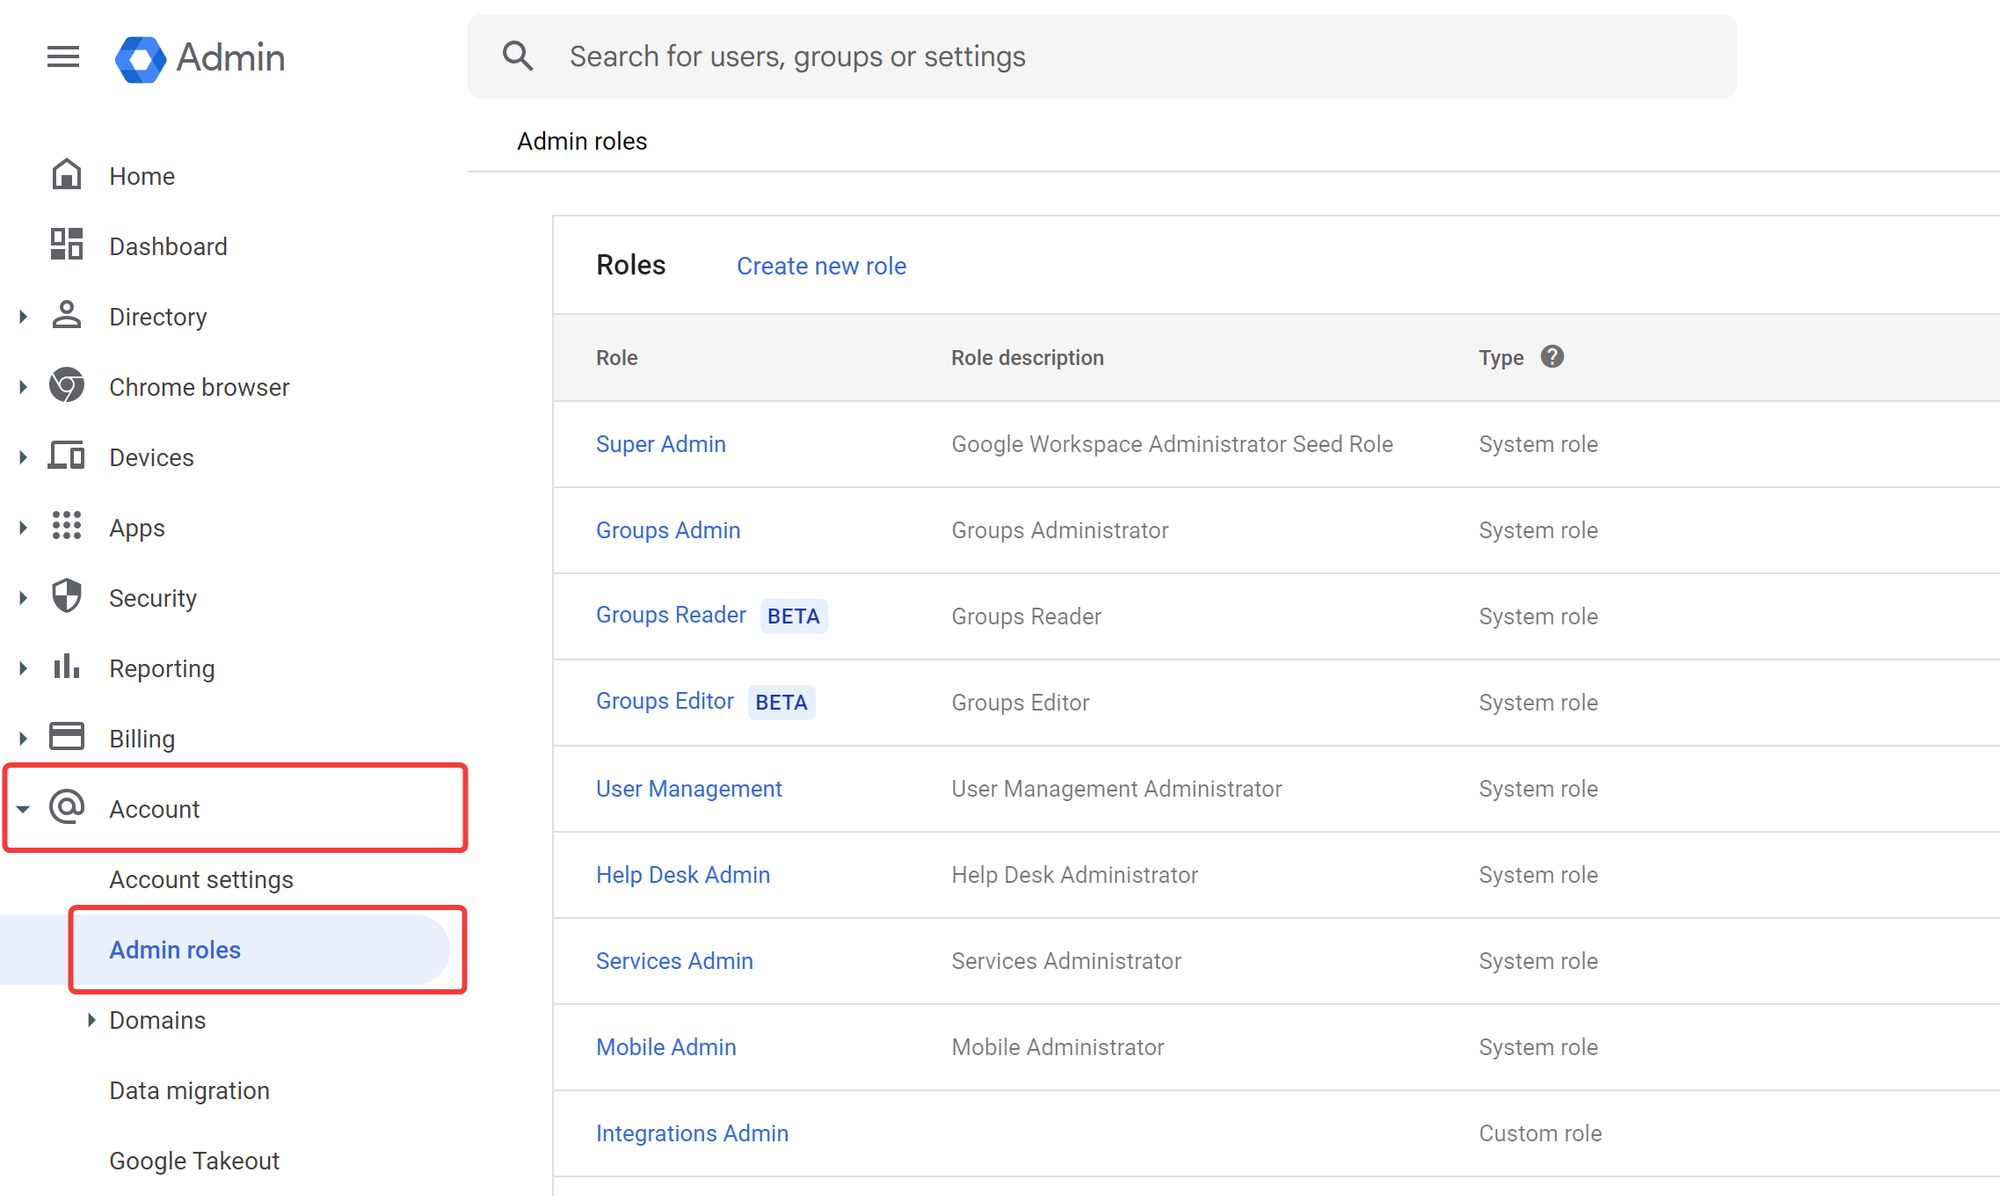This screenshot has width=2000, height=1196.
Task: Collapse the Account section arrow
Action: tap(23, 809)
